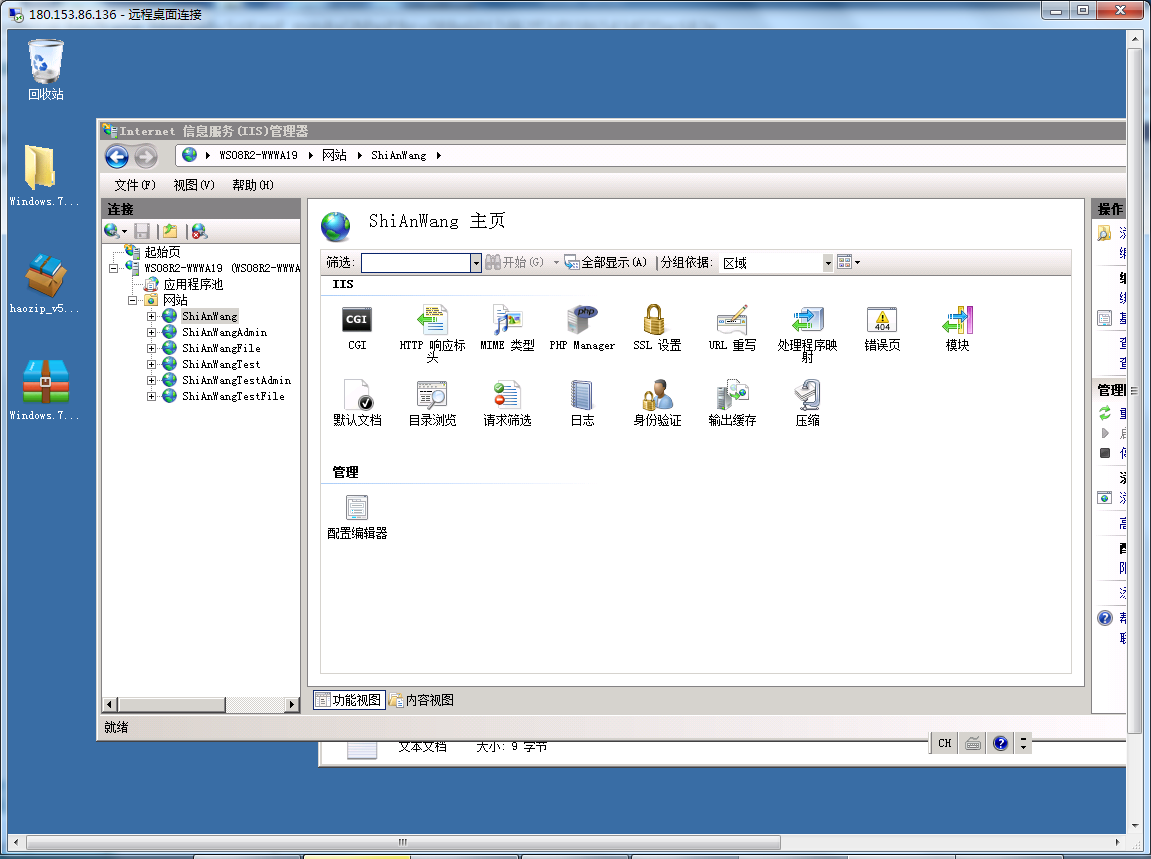1151x859 pixels.
Task: Open the MIME 类型 icon
Action: point(507,327)
